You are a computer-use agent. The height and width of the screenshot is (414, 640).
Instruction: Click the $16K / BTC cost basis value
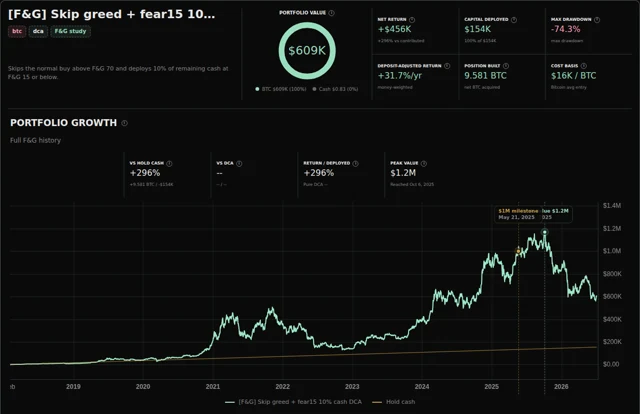573,76
